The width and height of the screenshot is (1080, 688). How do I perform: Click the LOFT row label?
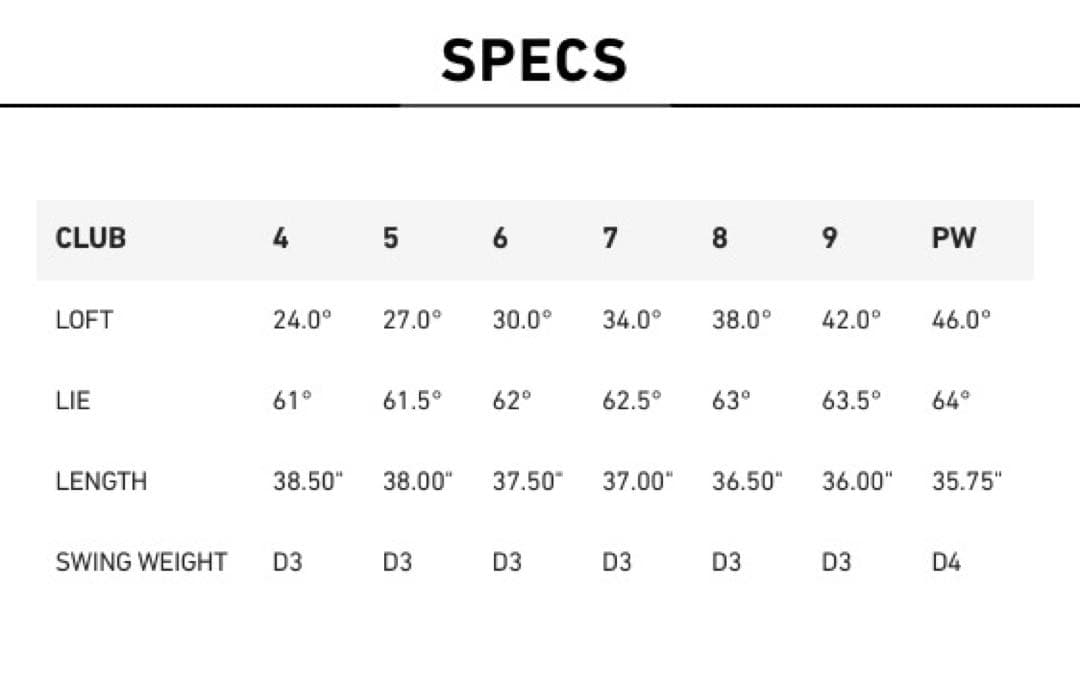[84, 320]
